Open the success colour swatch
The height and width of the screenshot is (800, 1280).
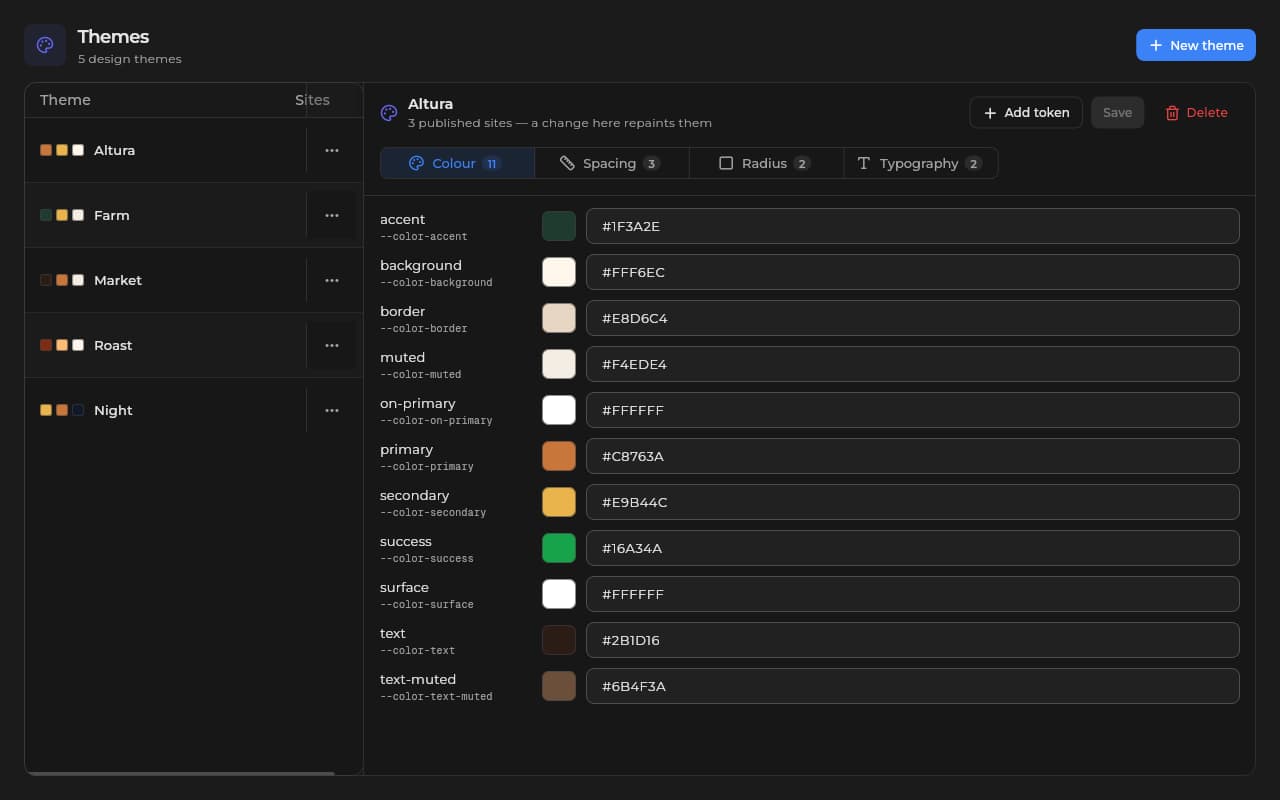coord(559,548)
